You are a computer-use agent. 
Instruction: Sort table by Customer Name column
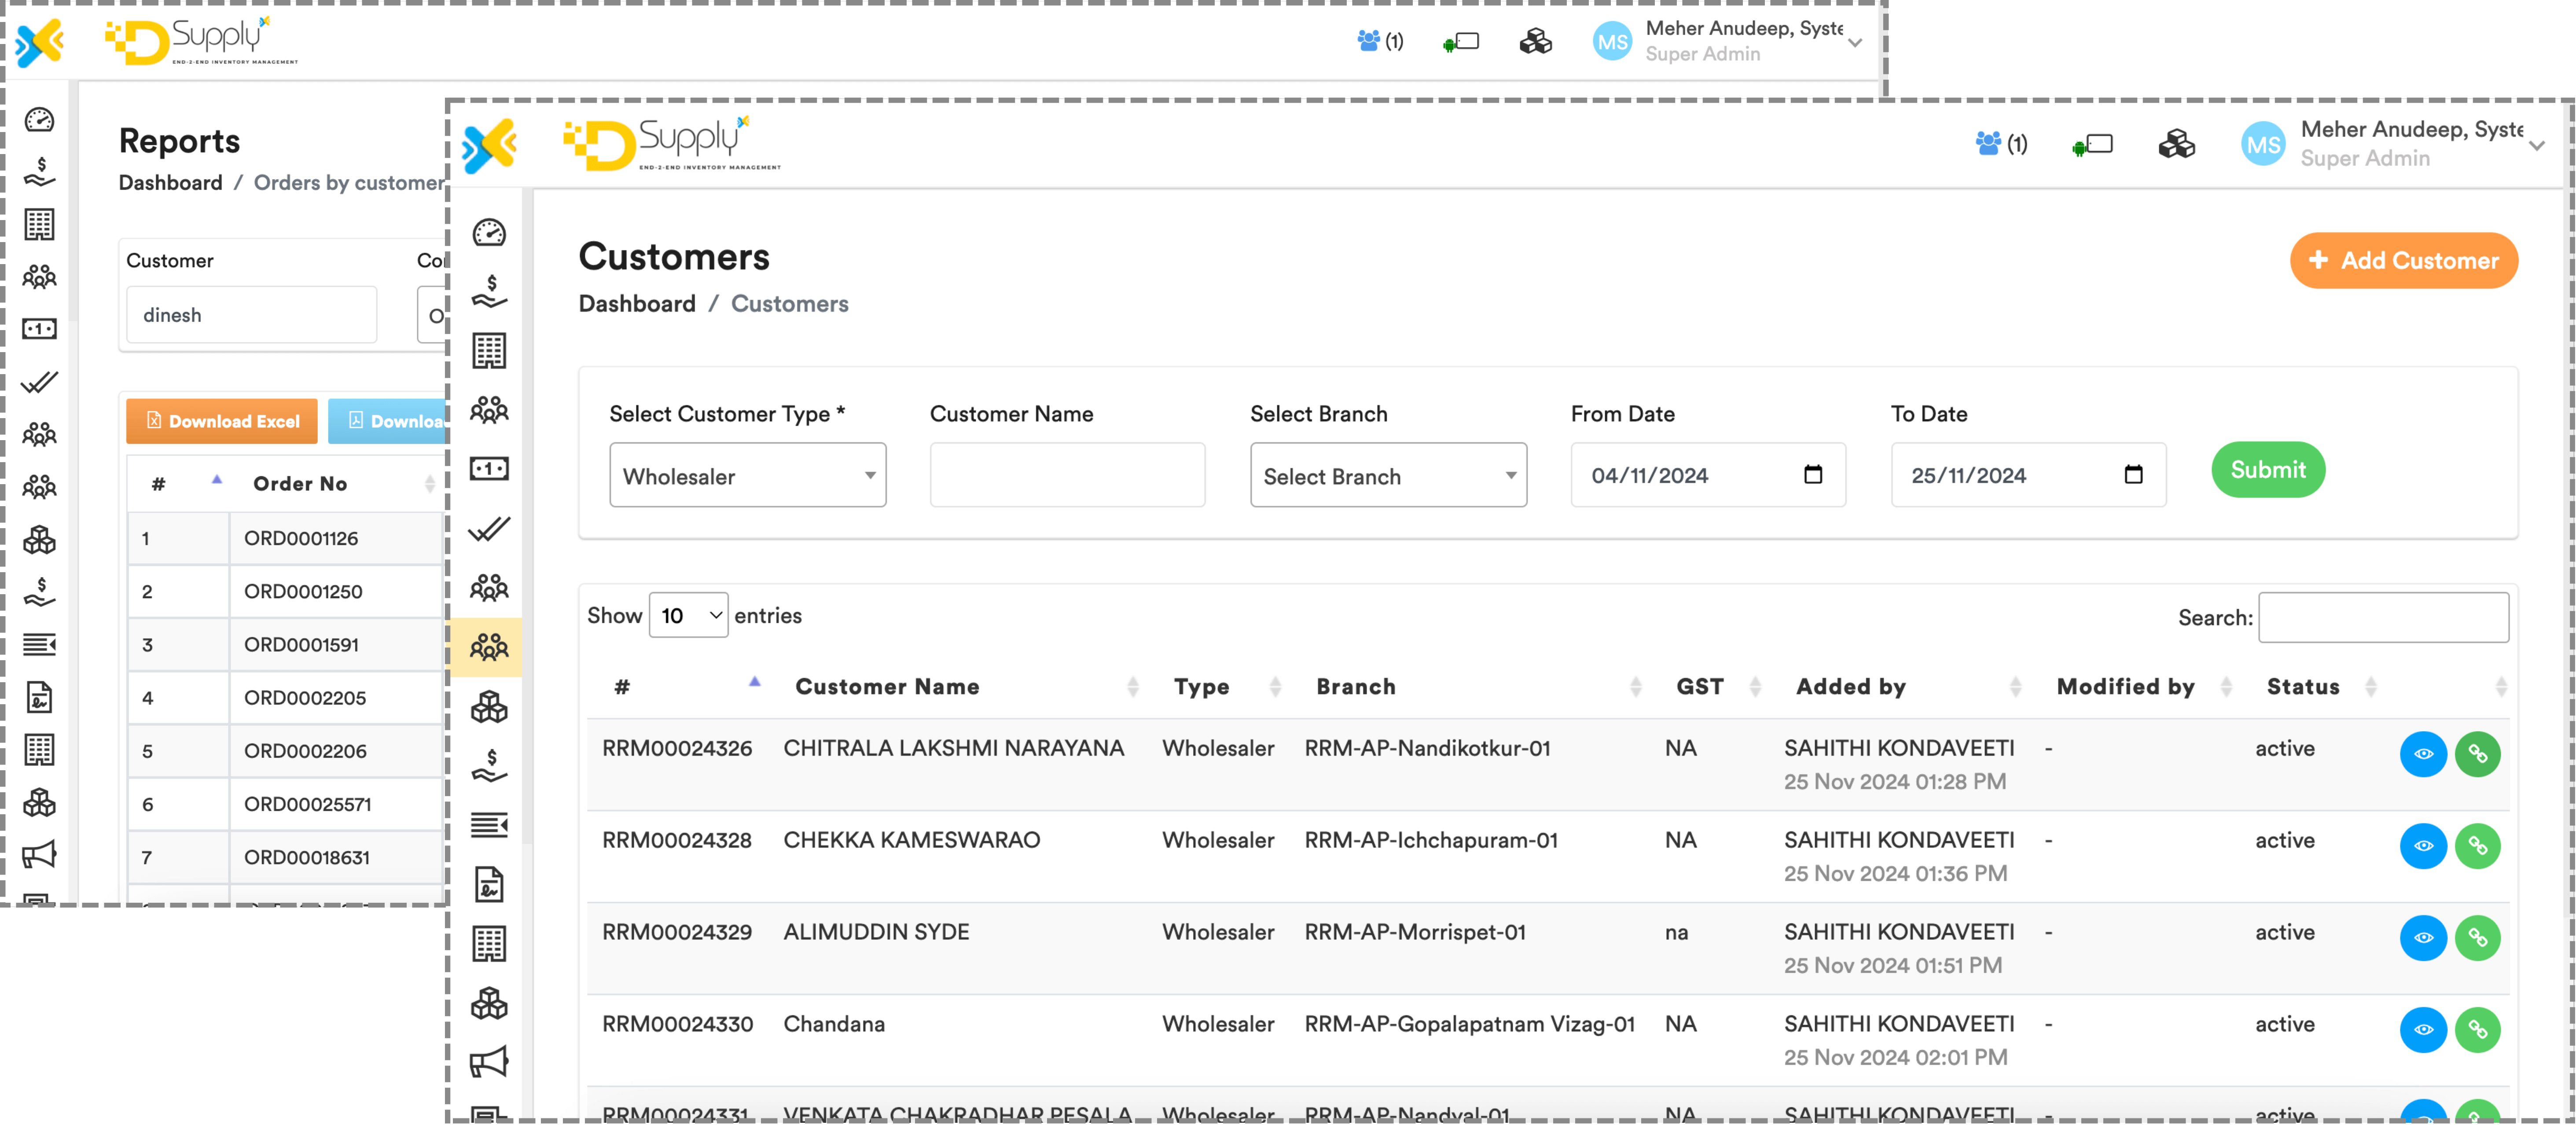click(887, 687)
